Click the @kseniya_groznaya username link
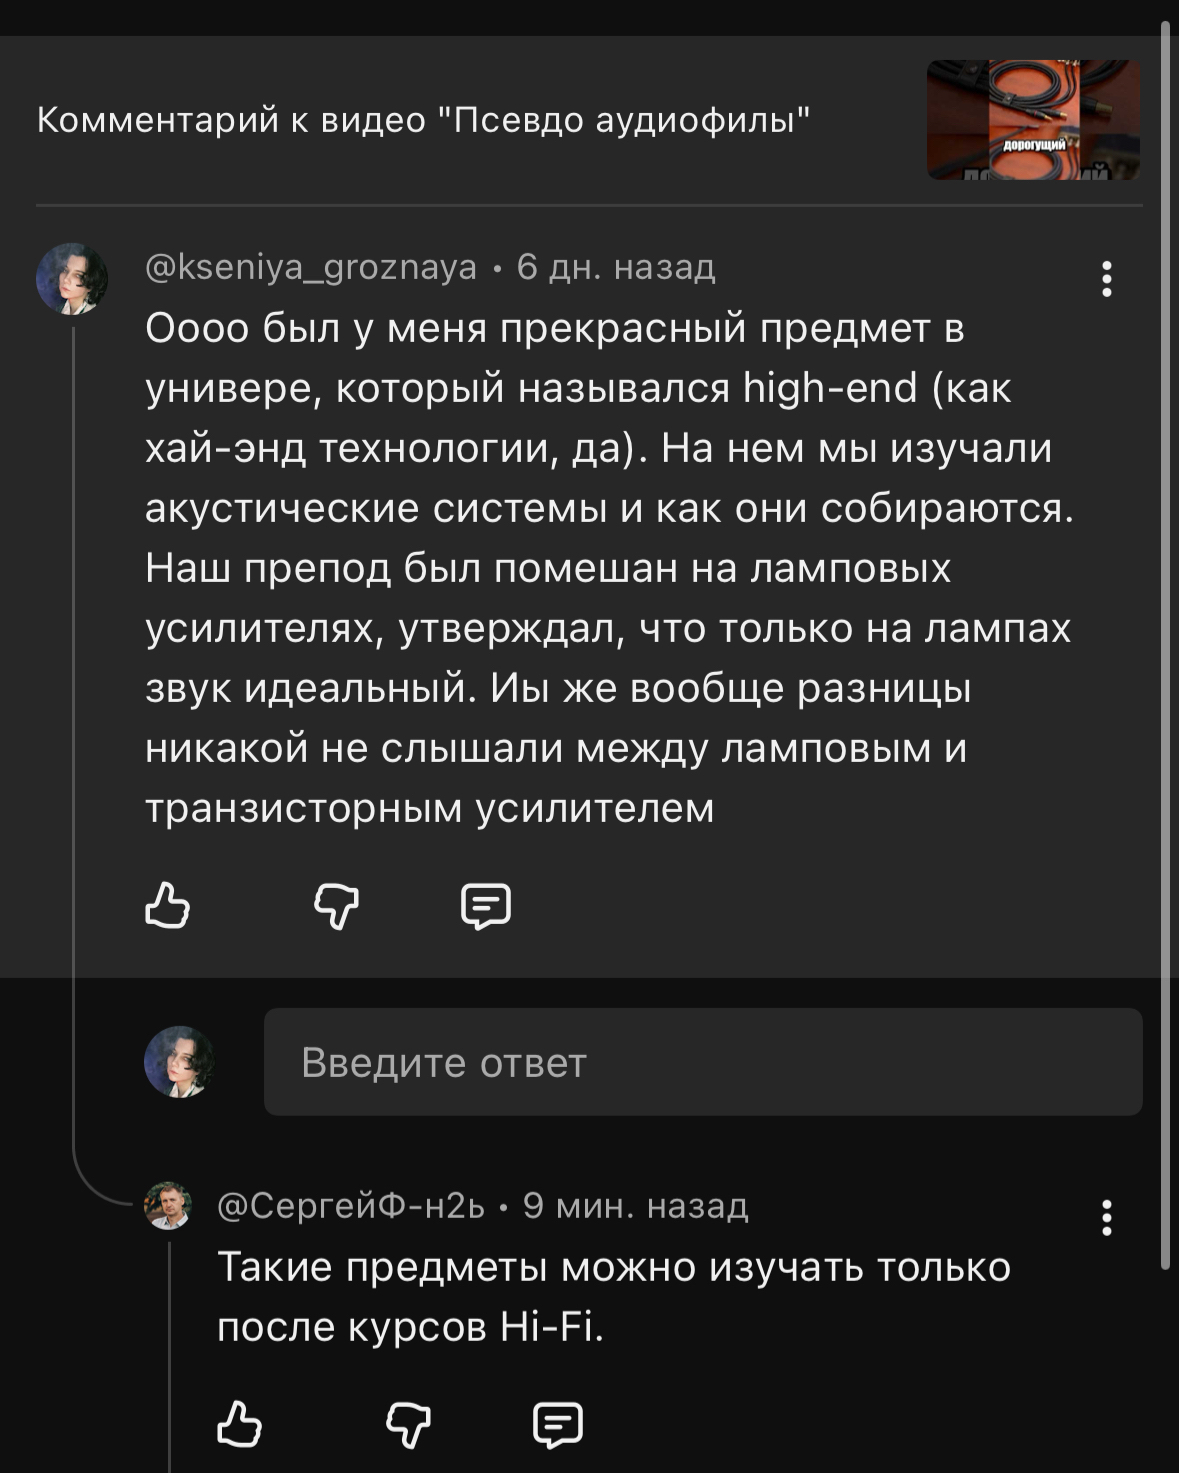Image resolution: width=1179 pixels, height=1473 pixels. click(311, 268)
